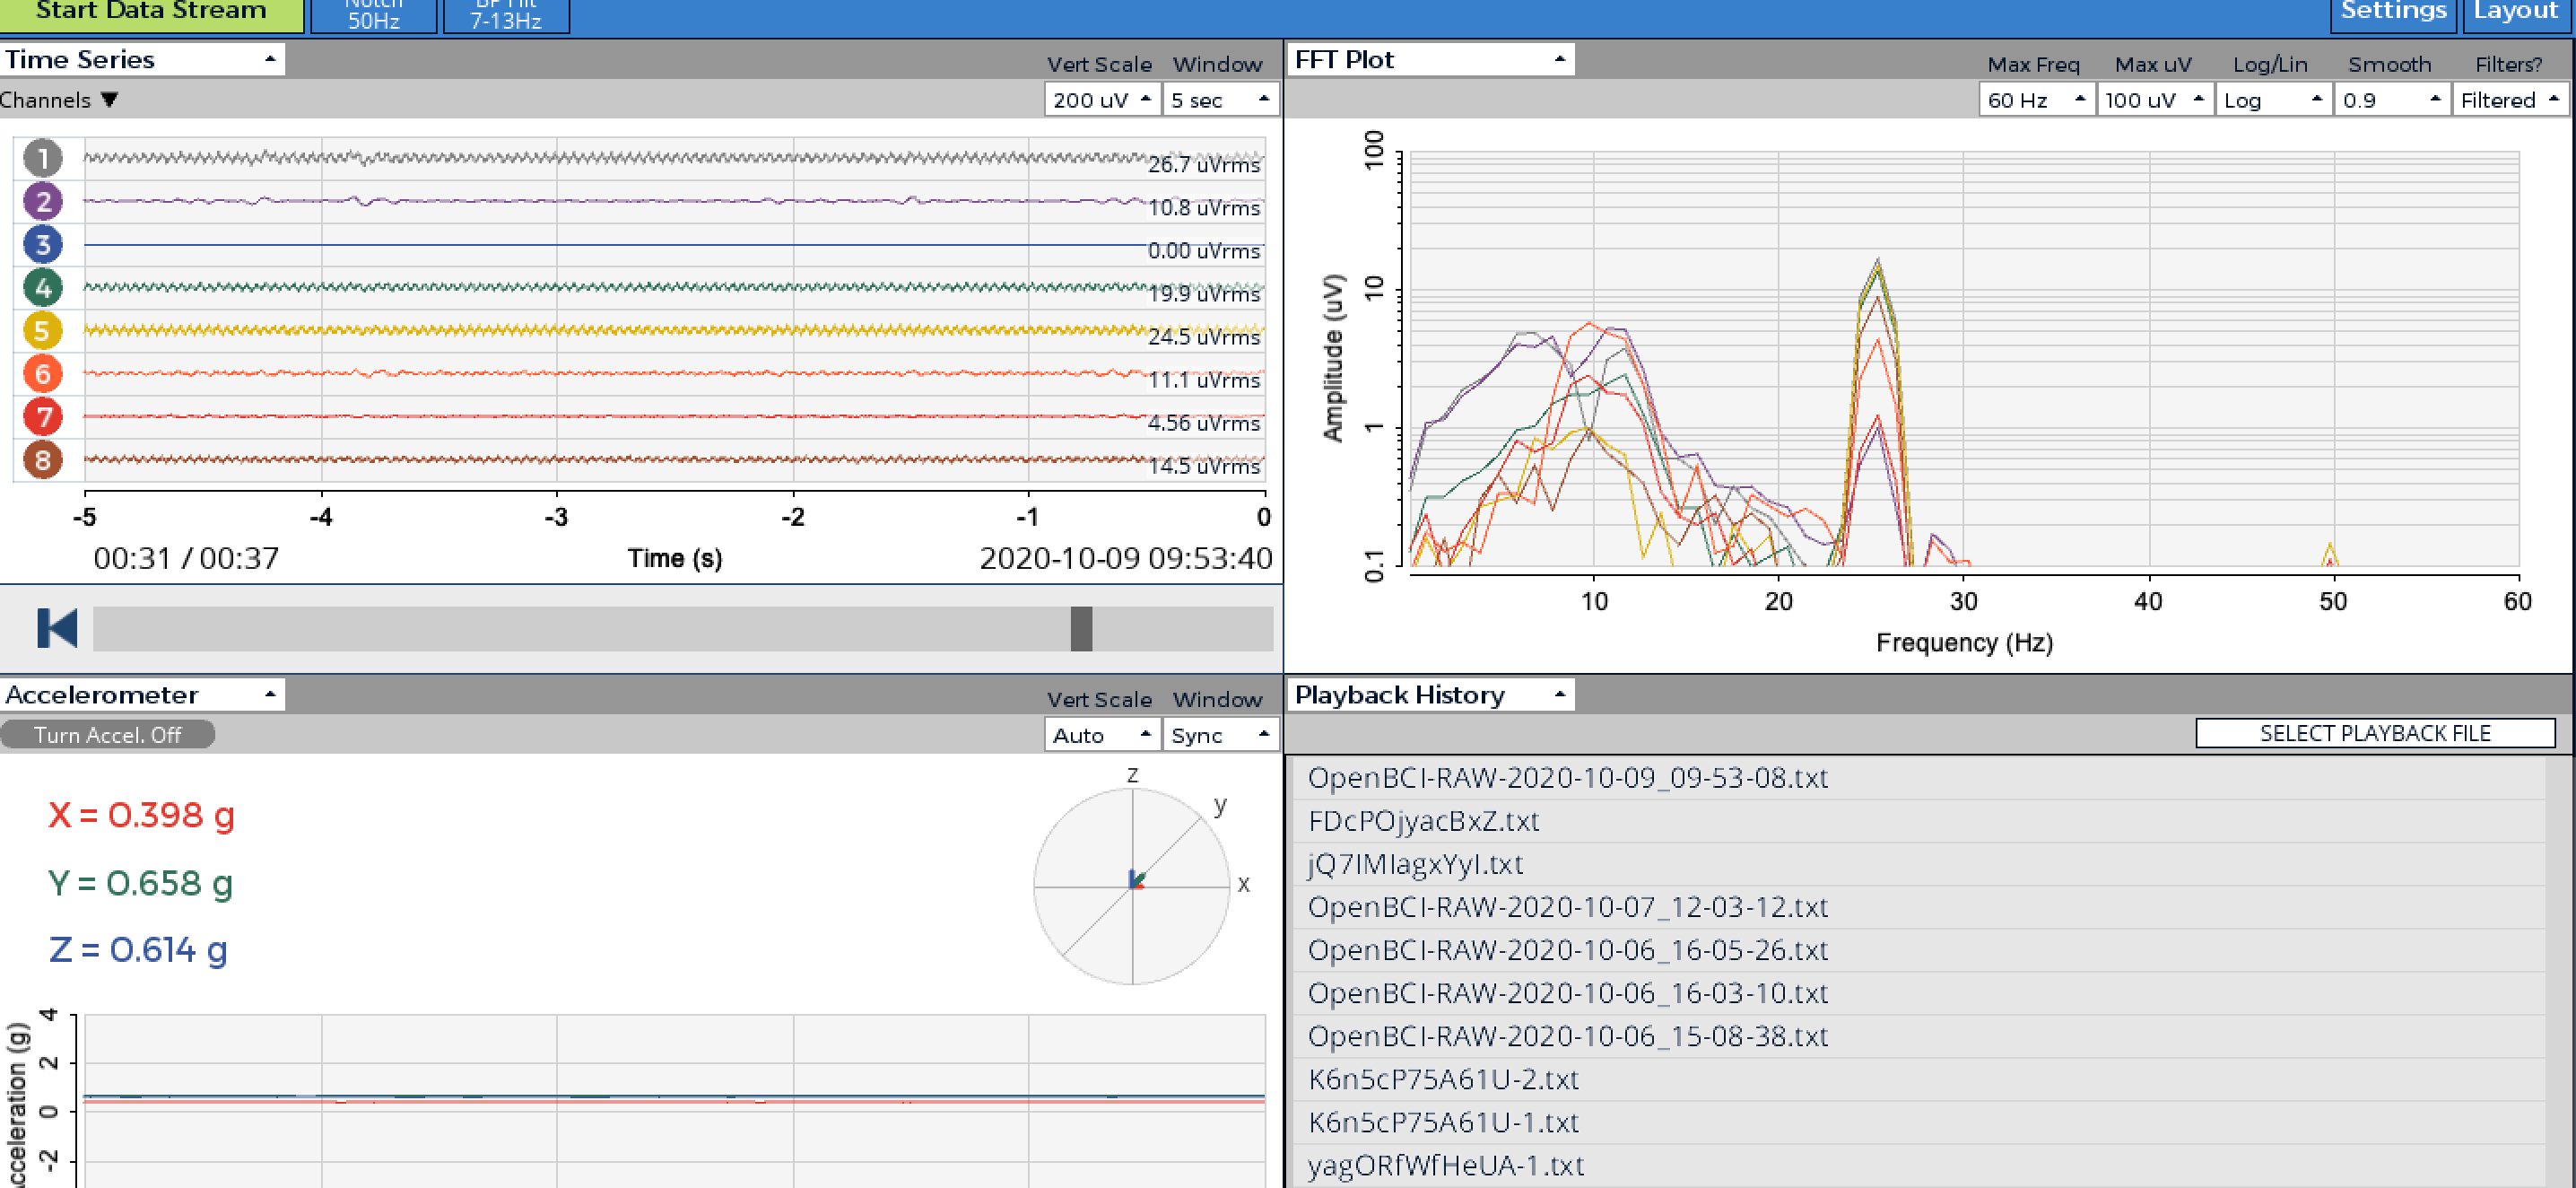
Task: Open the Settings menu
Action: [2393, 14]
